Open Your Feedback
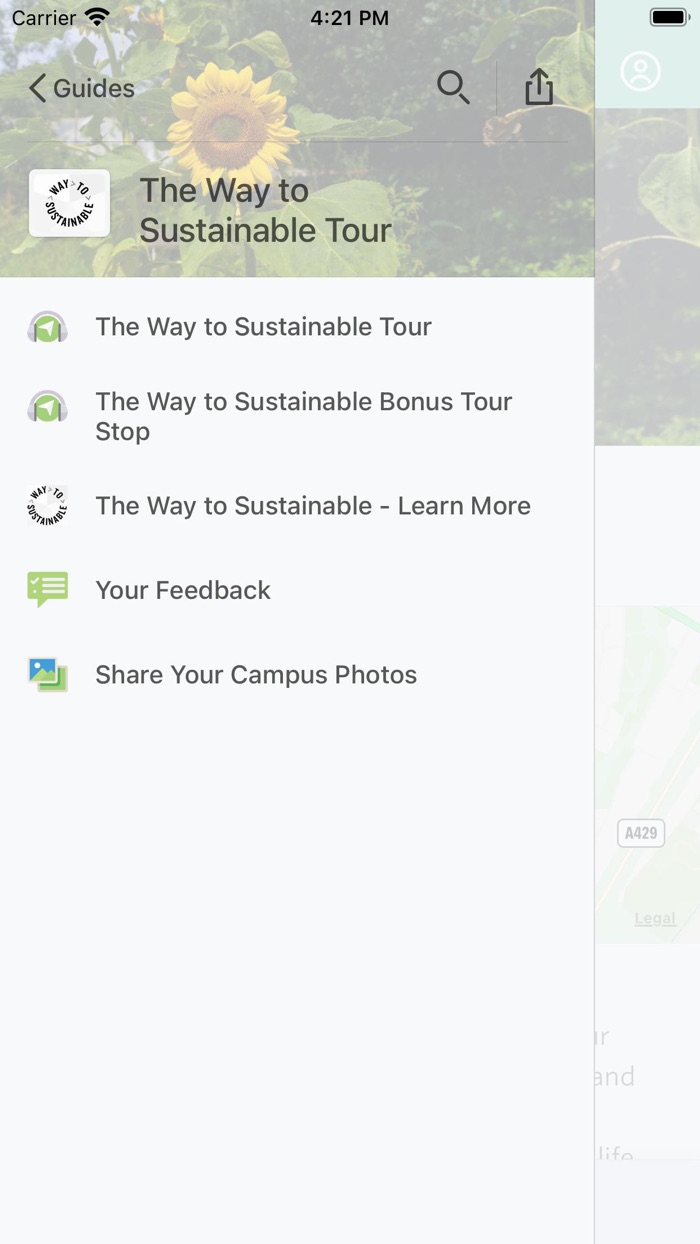 coord(183,590)
